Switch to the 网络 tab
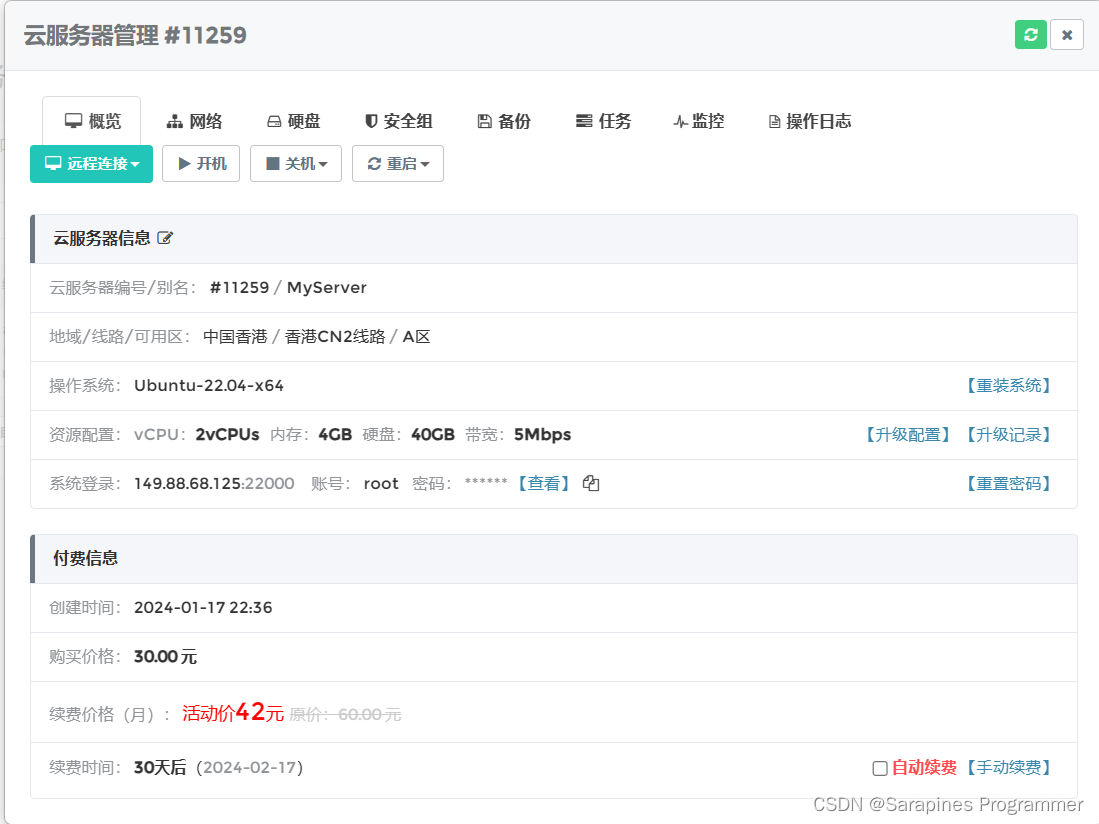The image size is (1099, 824). pos(194,121)
